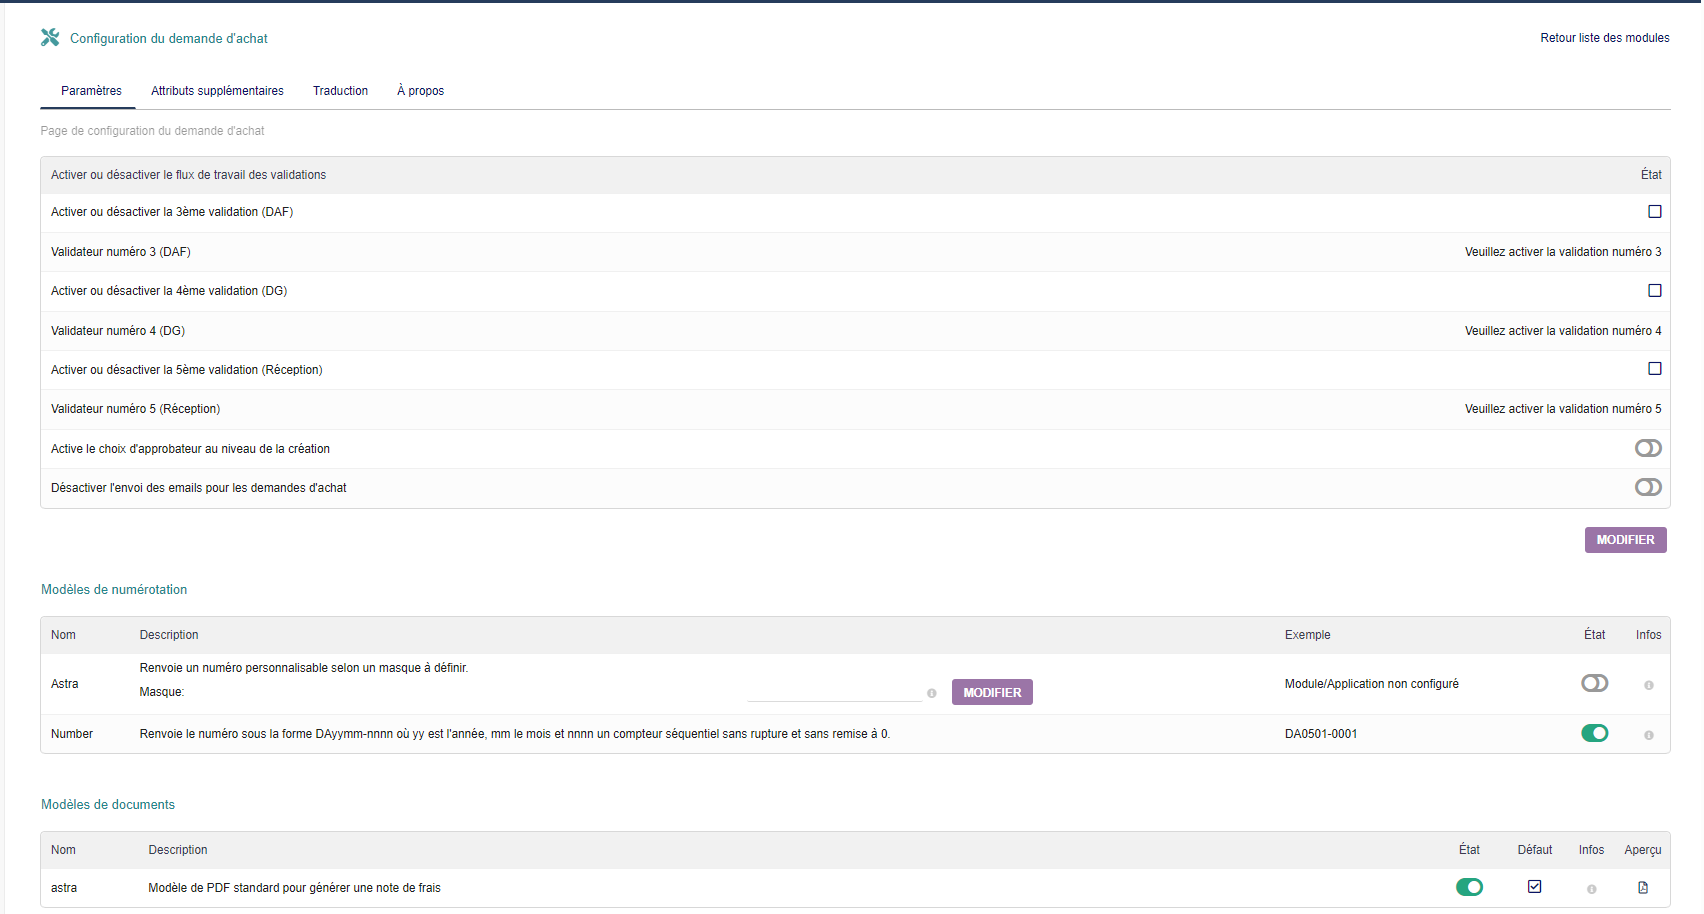The height and width of the screenshot is (914, 1704).
Task: Click the configuration tools icon
Action: pyautogui.click(x=50, y=38)
